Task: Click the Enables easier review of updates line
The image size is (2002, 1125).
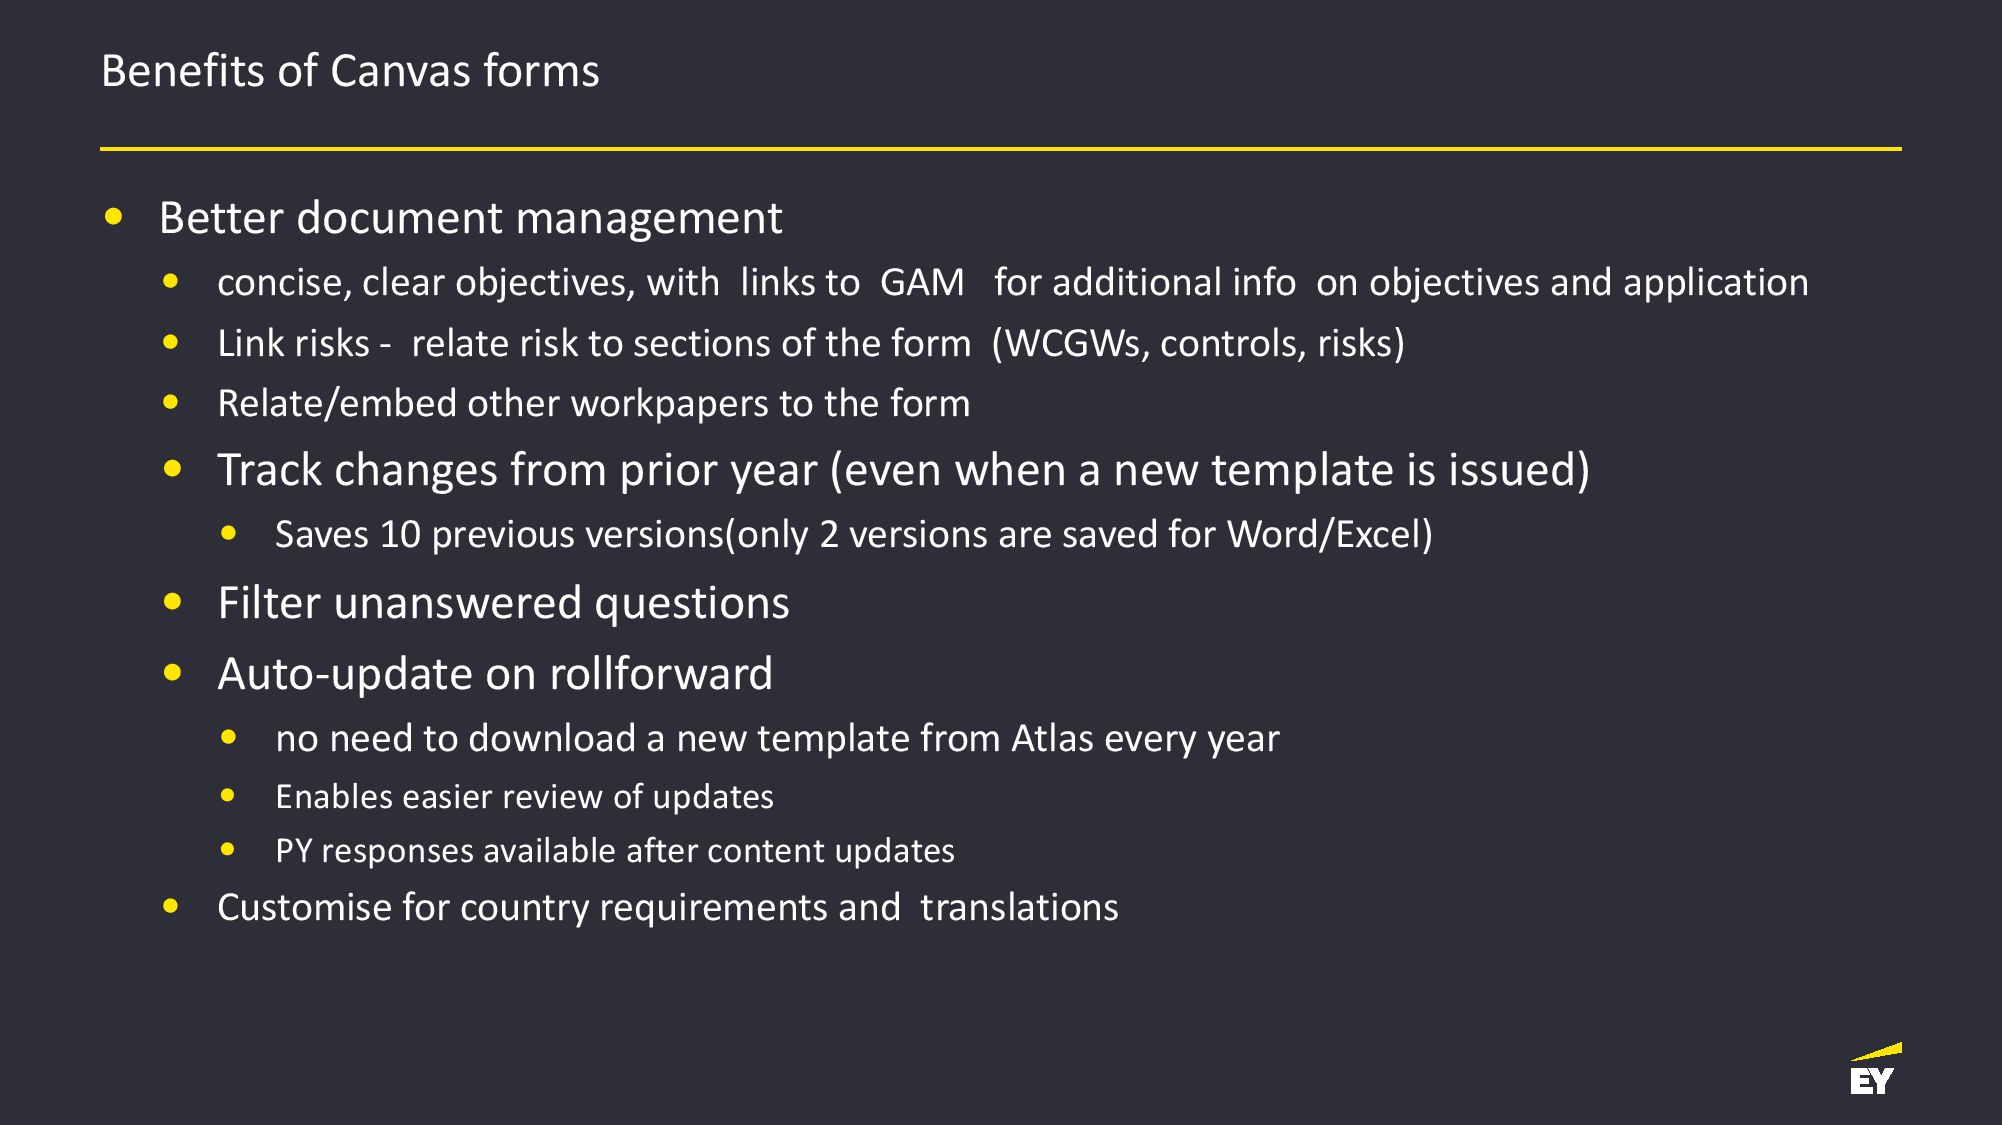Action: [524, 797]
